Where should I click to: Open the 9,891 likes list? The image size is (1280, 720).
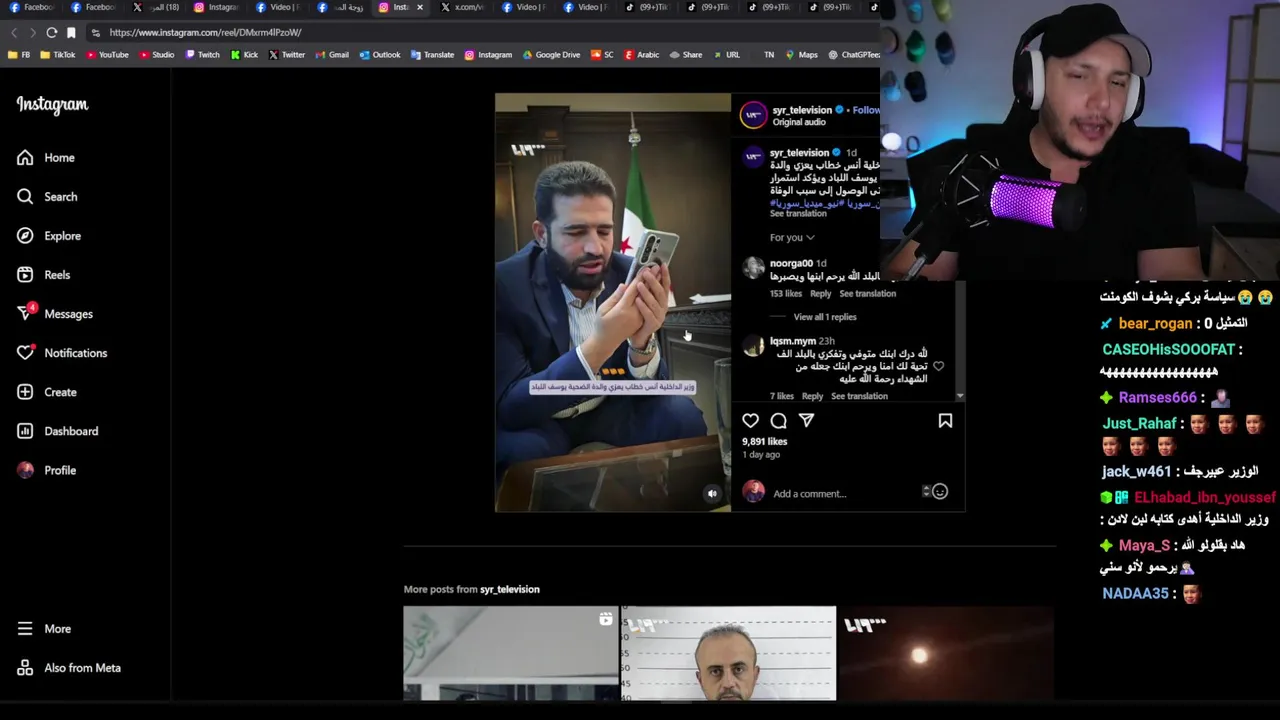coord(764,441)
